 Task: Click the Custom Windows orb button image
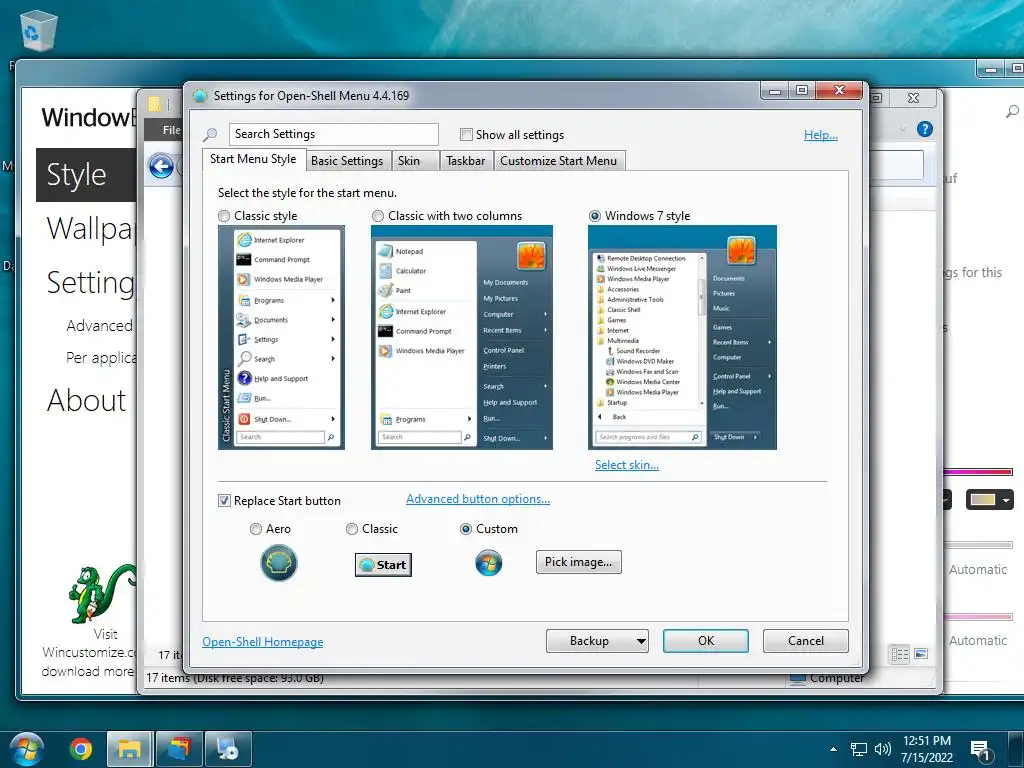(x=488, y=563)
